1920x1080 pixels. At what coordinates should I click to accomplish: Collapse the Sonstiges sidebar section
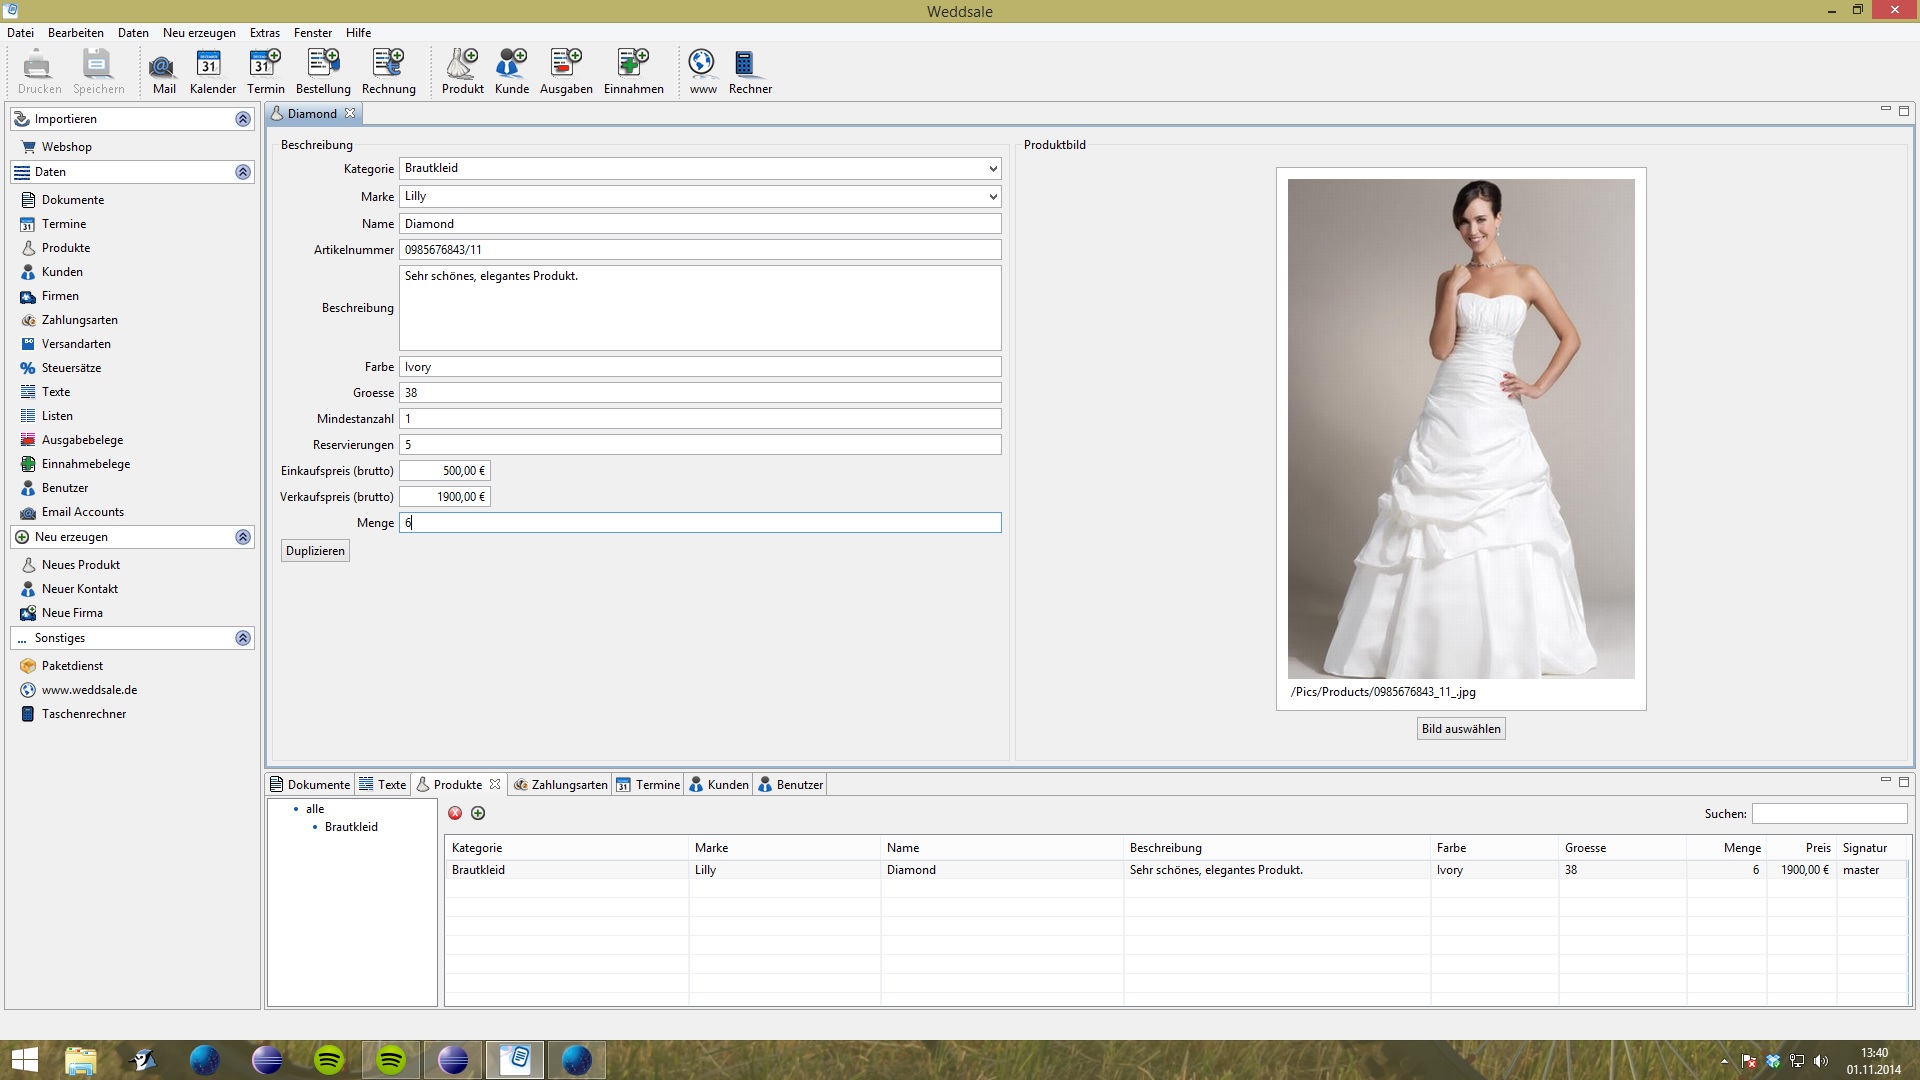(x=242, y=638)
